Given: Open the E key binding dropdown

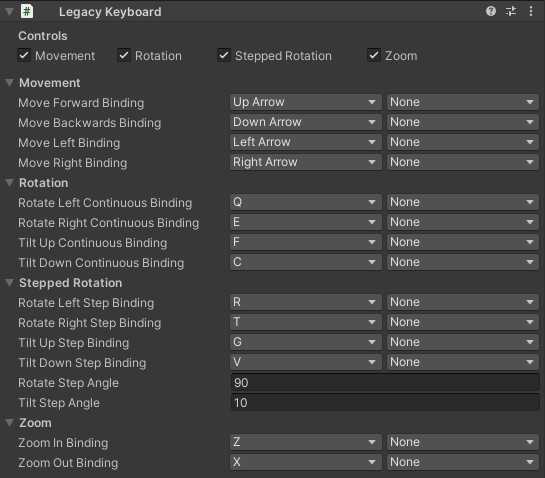Looking at the screenshot, I should [306, 222].
